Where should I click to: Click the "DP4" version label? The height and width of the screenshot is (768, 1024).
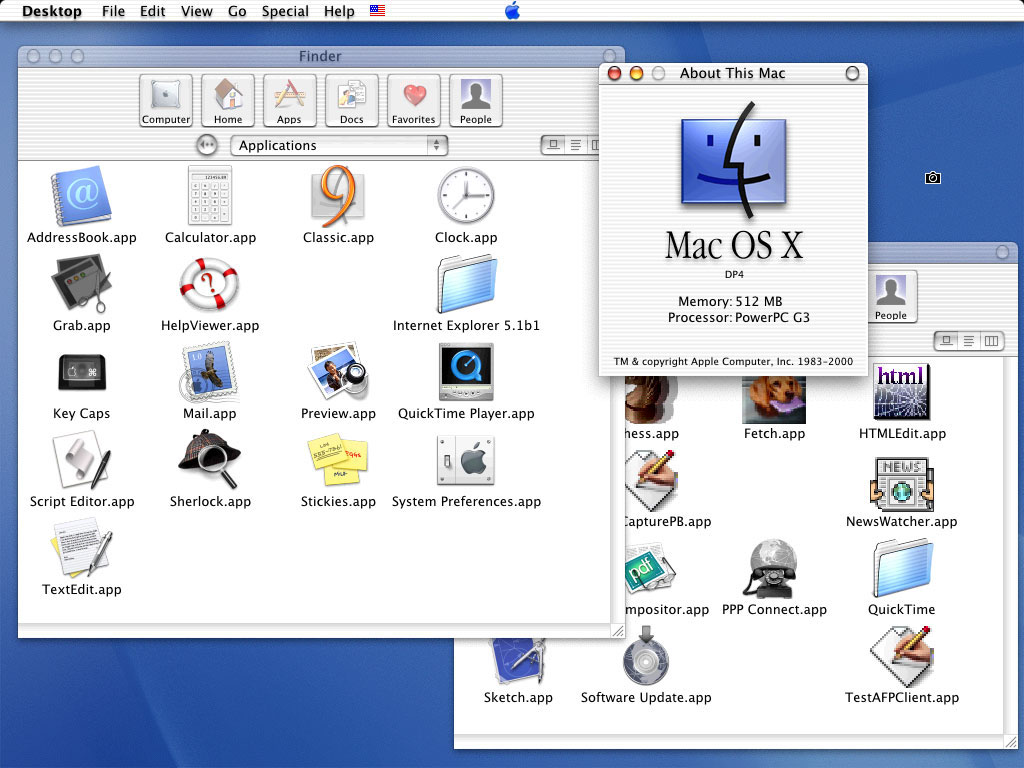734,274
